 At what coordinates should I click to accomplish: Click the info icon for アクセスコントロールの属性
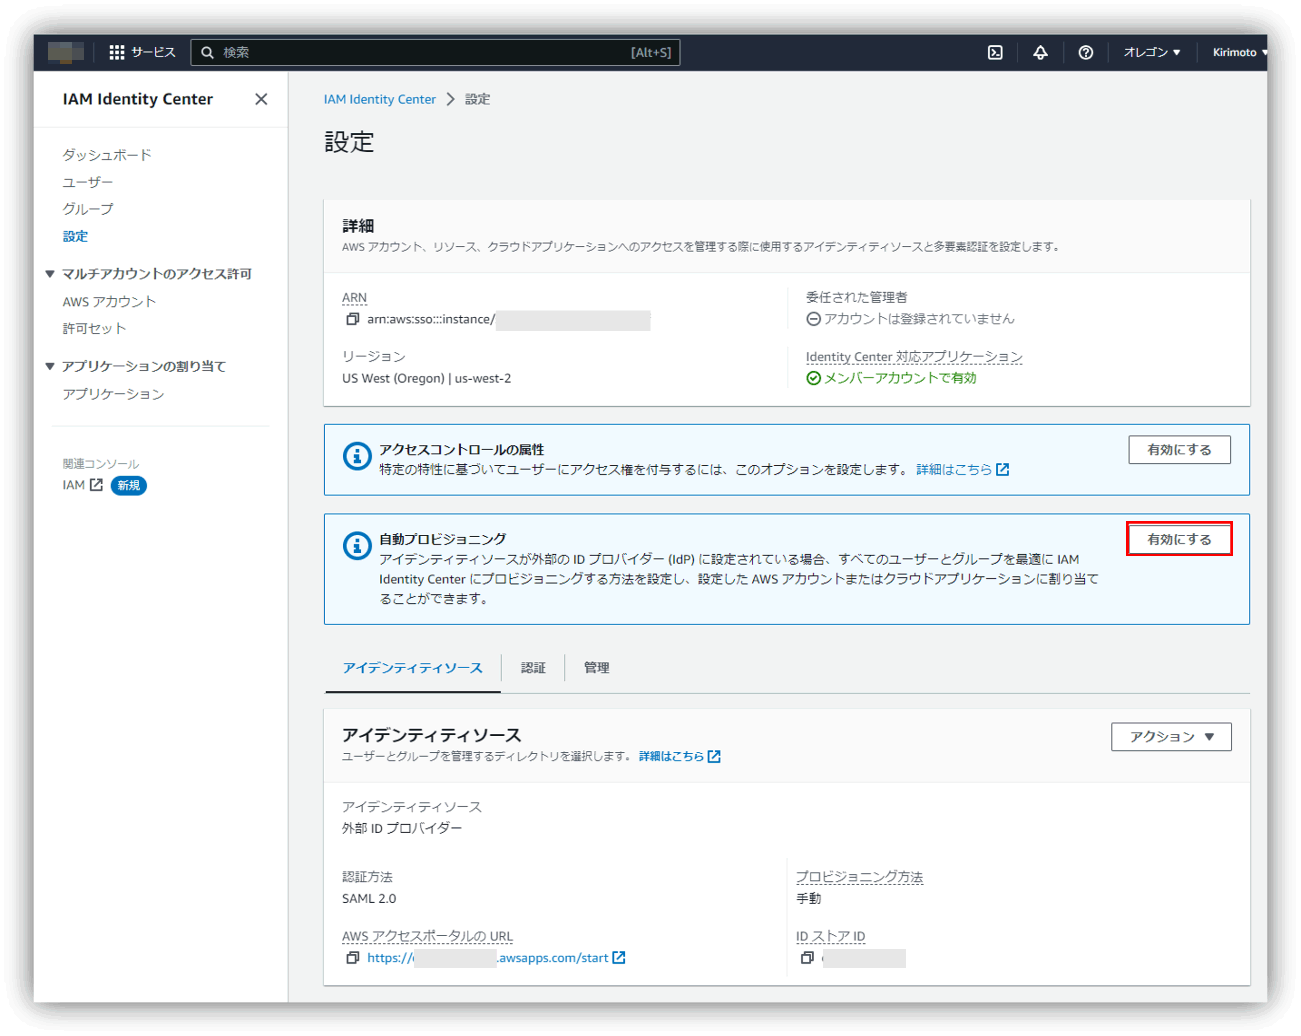point(357,456)
